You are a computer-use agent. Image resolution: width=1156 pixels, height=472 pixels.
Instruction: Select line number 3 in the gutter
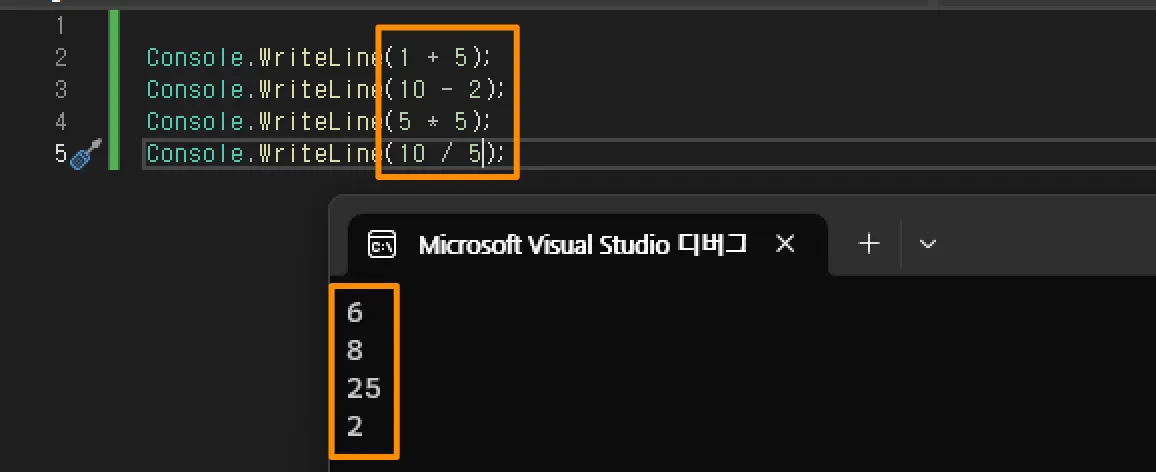[61, 90]
